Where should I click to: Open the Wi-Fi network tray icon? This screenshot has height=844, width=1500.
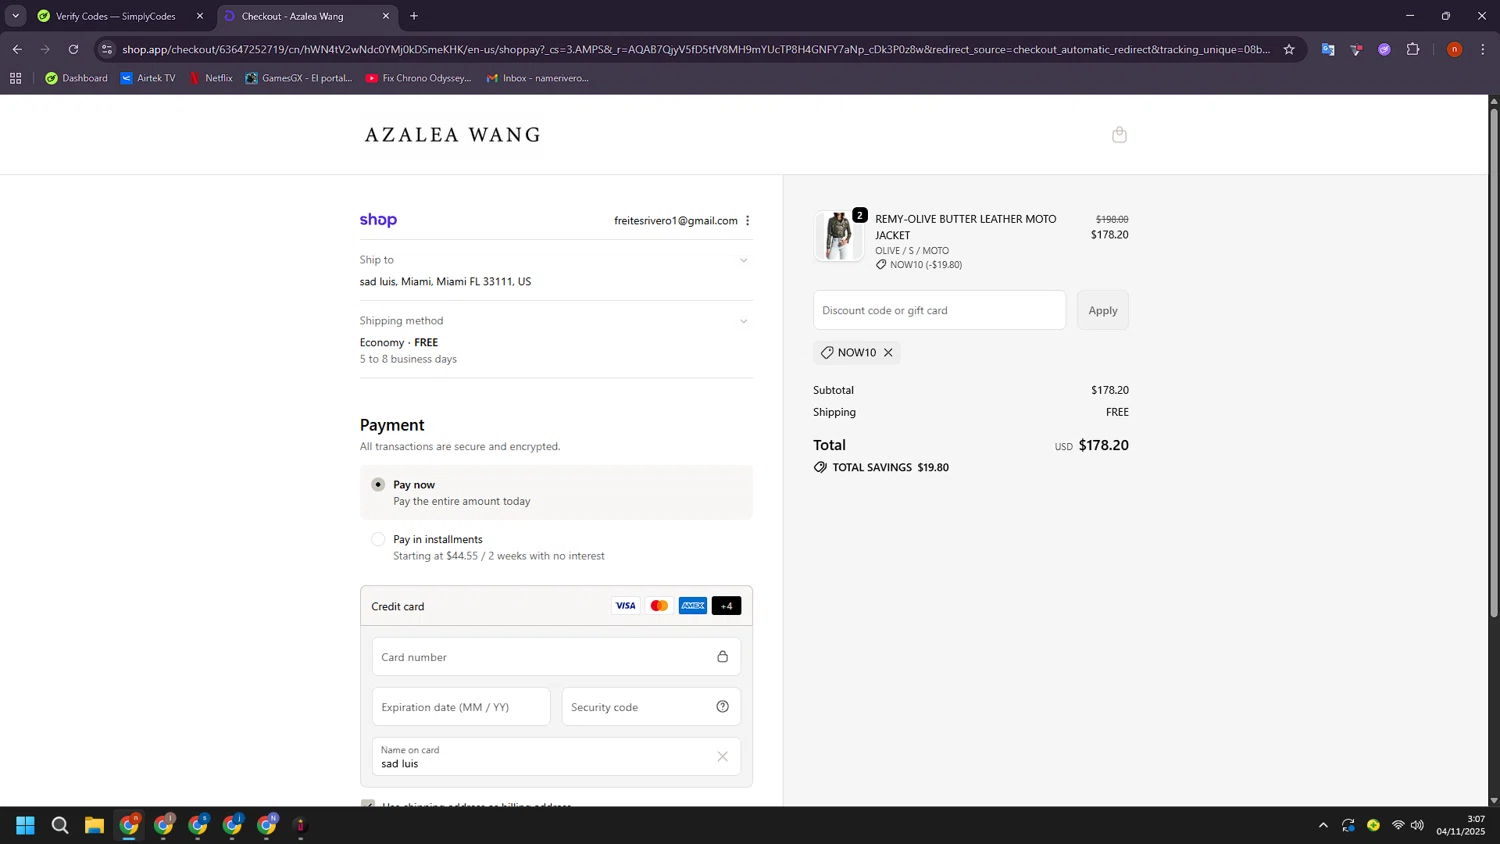[x=1398, y=825]
